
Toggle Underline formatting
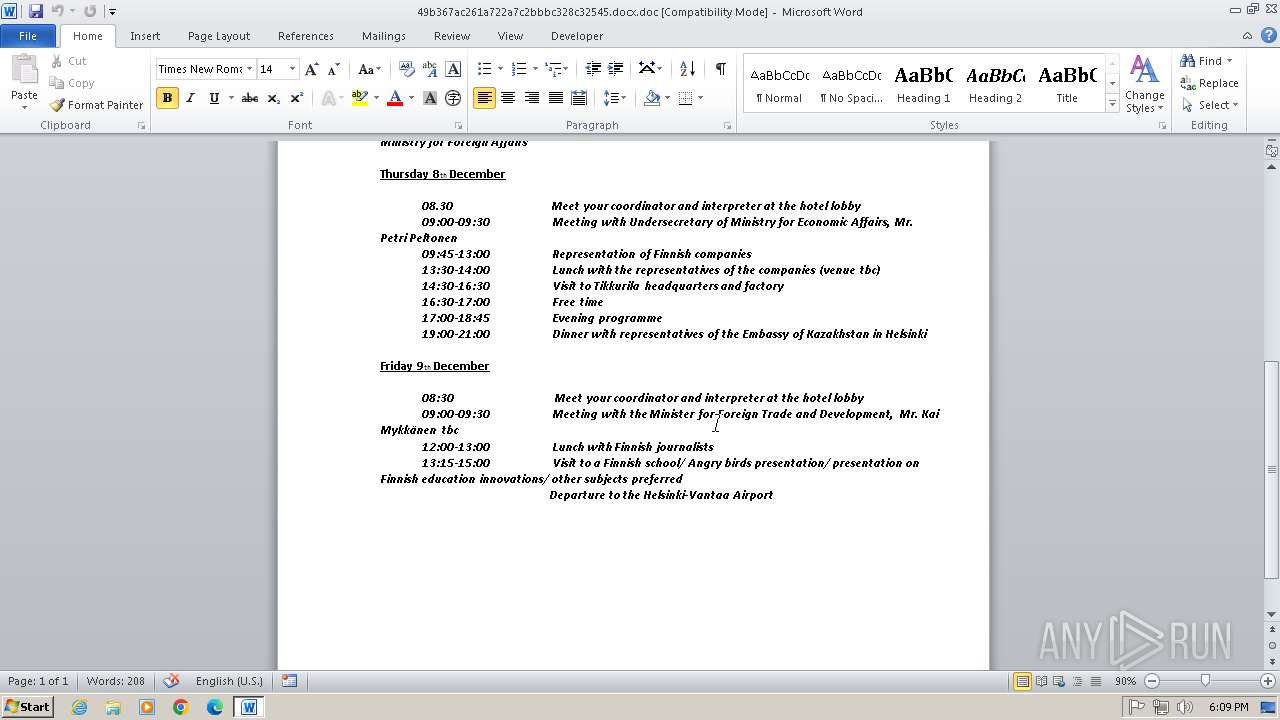pos(213,98)
